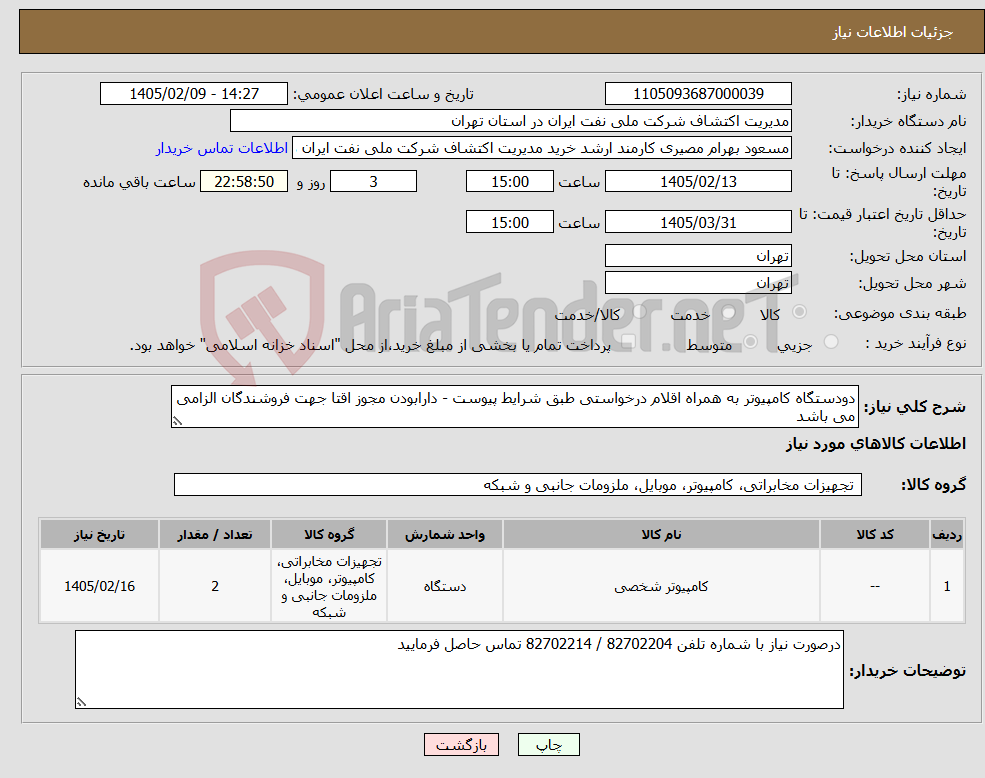The image size is (985, 778).
Task: Click the price validity time field 15:00
Action: click(509, 222)
